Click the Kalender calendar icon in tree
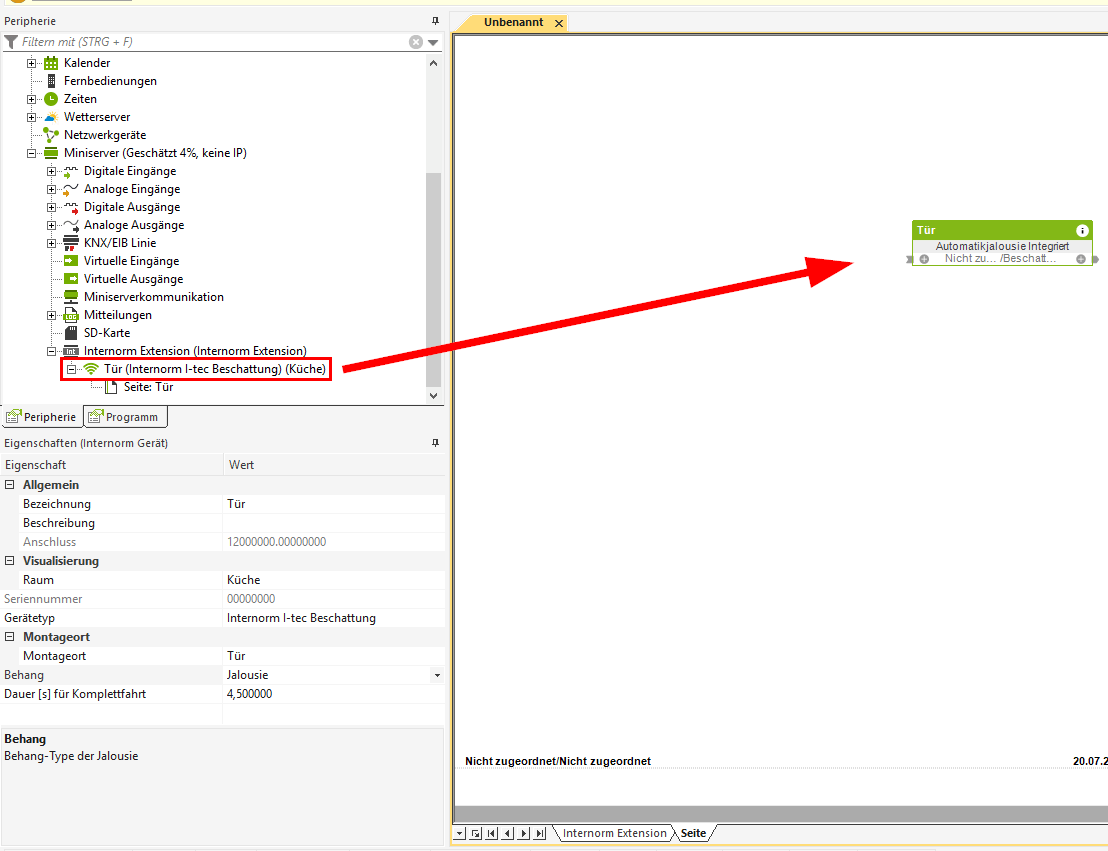Viewport: 1108px width, 851px height. (51, 63)
